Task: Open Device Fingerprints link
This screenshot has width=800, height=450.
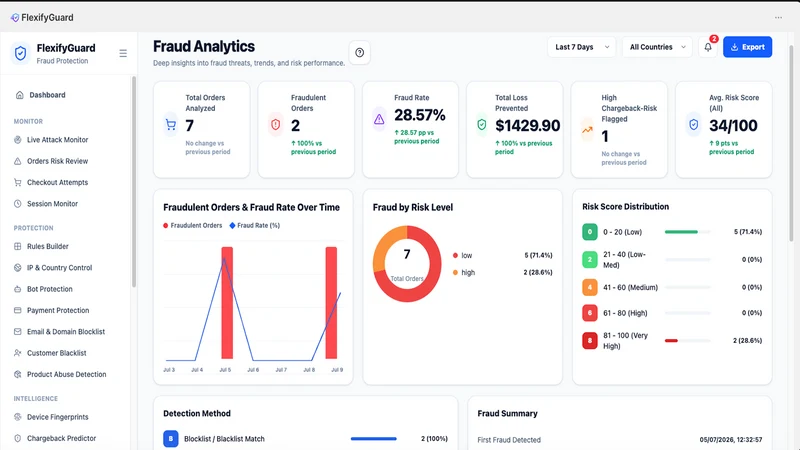Action: 58,417
